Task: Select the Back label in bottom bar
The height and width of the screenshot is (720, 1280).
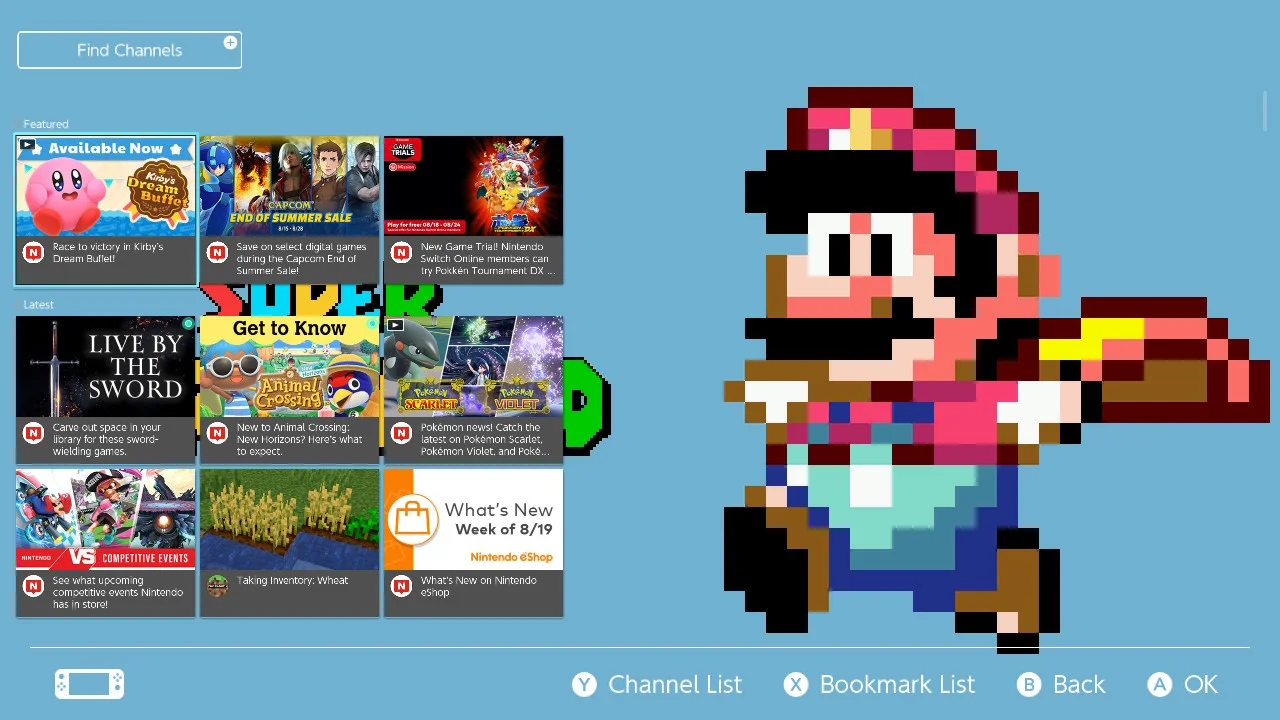Action: coord(1079,684)
